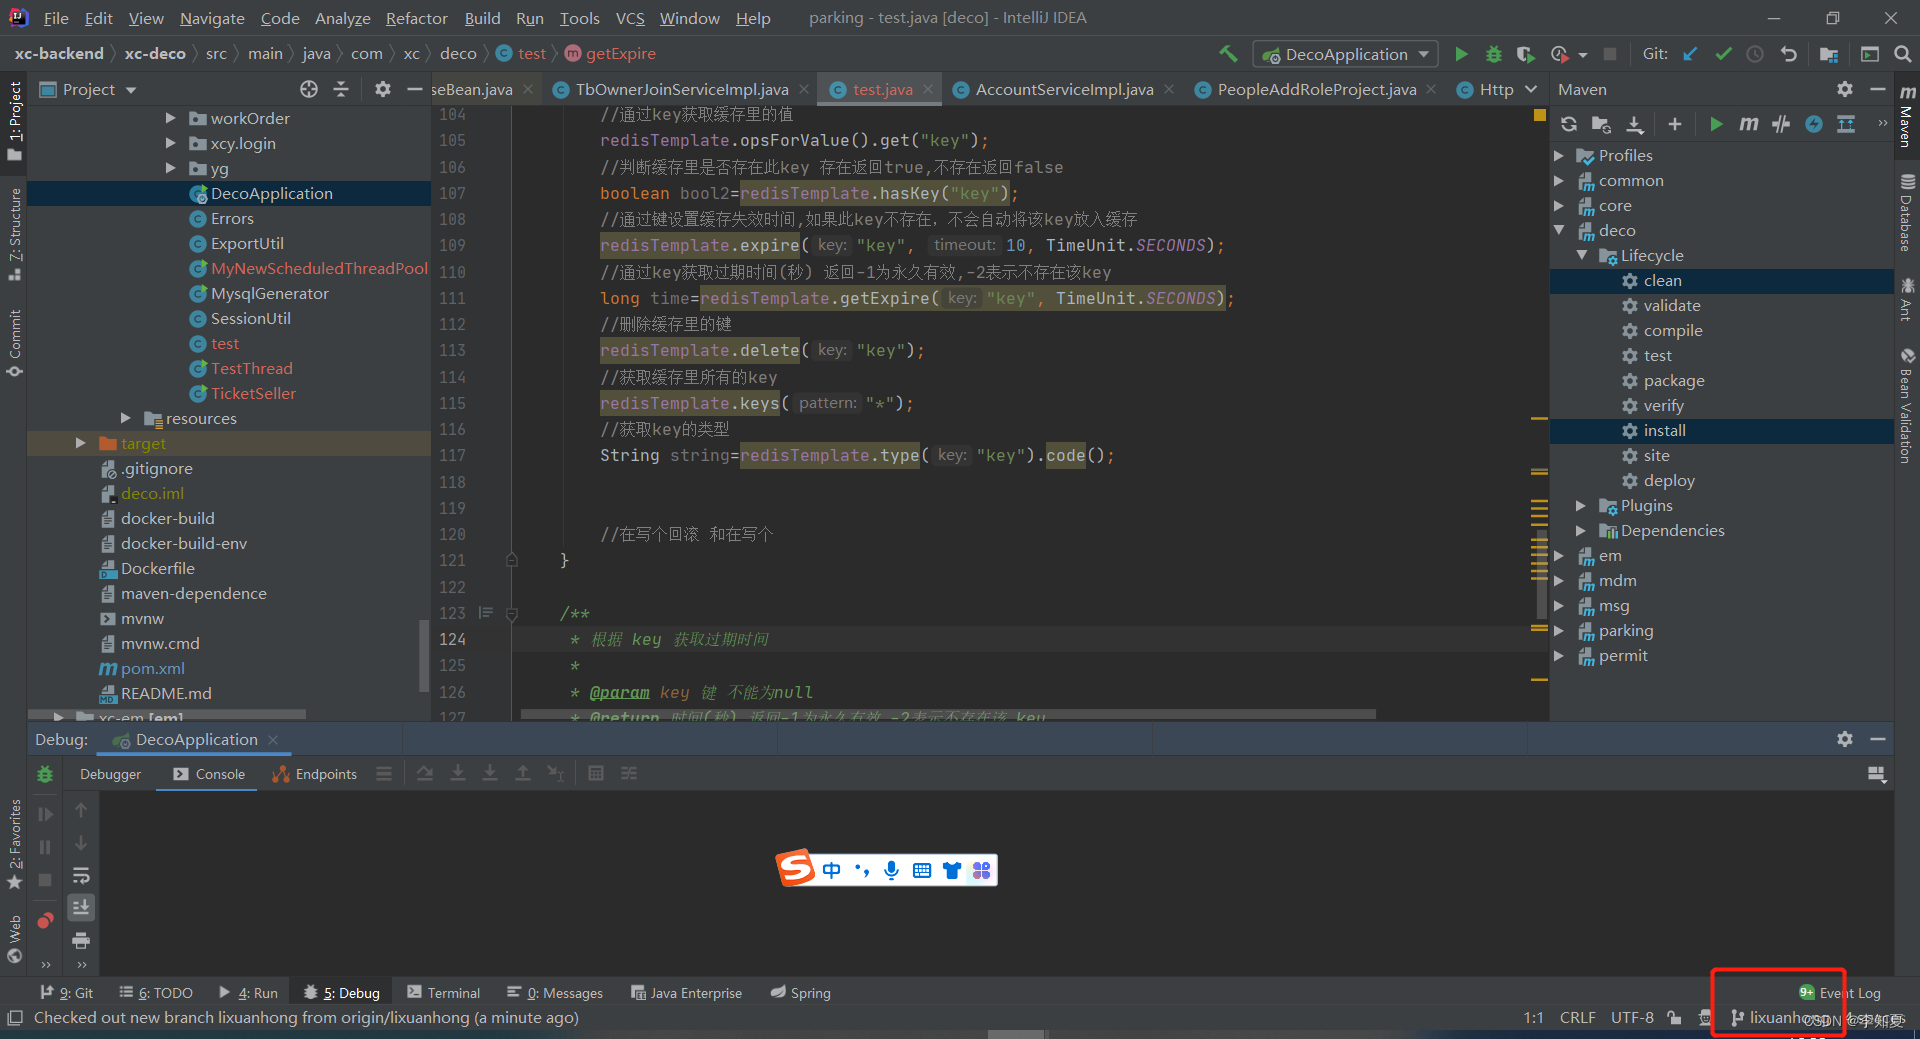Open the VCS menu
This screenshot has height=1039, width=1920.
tap(630, 18)
